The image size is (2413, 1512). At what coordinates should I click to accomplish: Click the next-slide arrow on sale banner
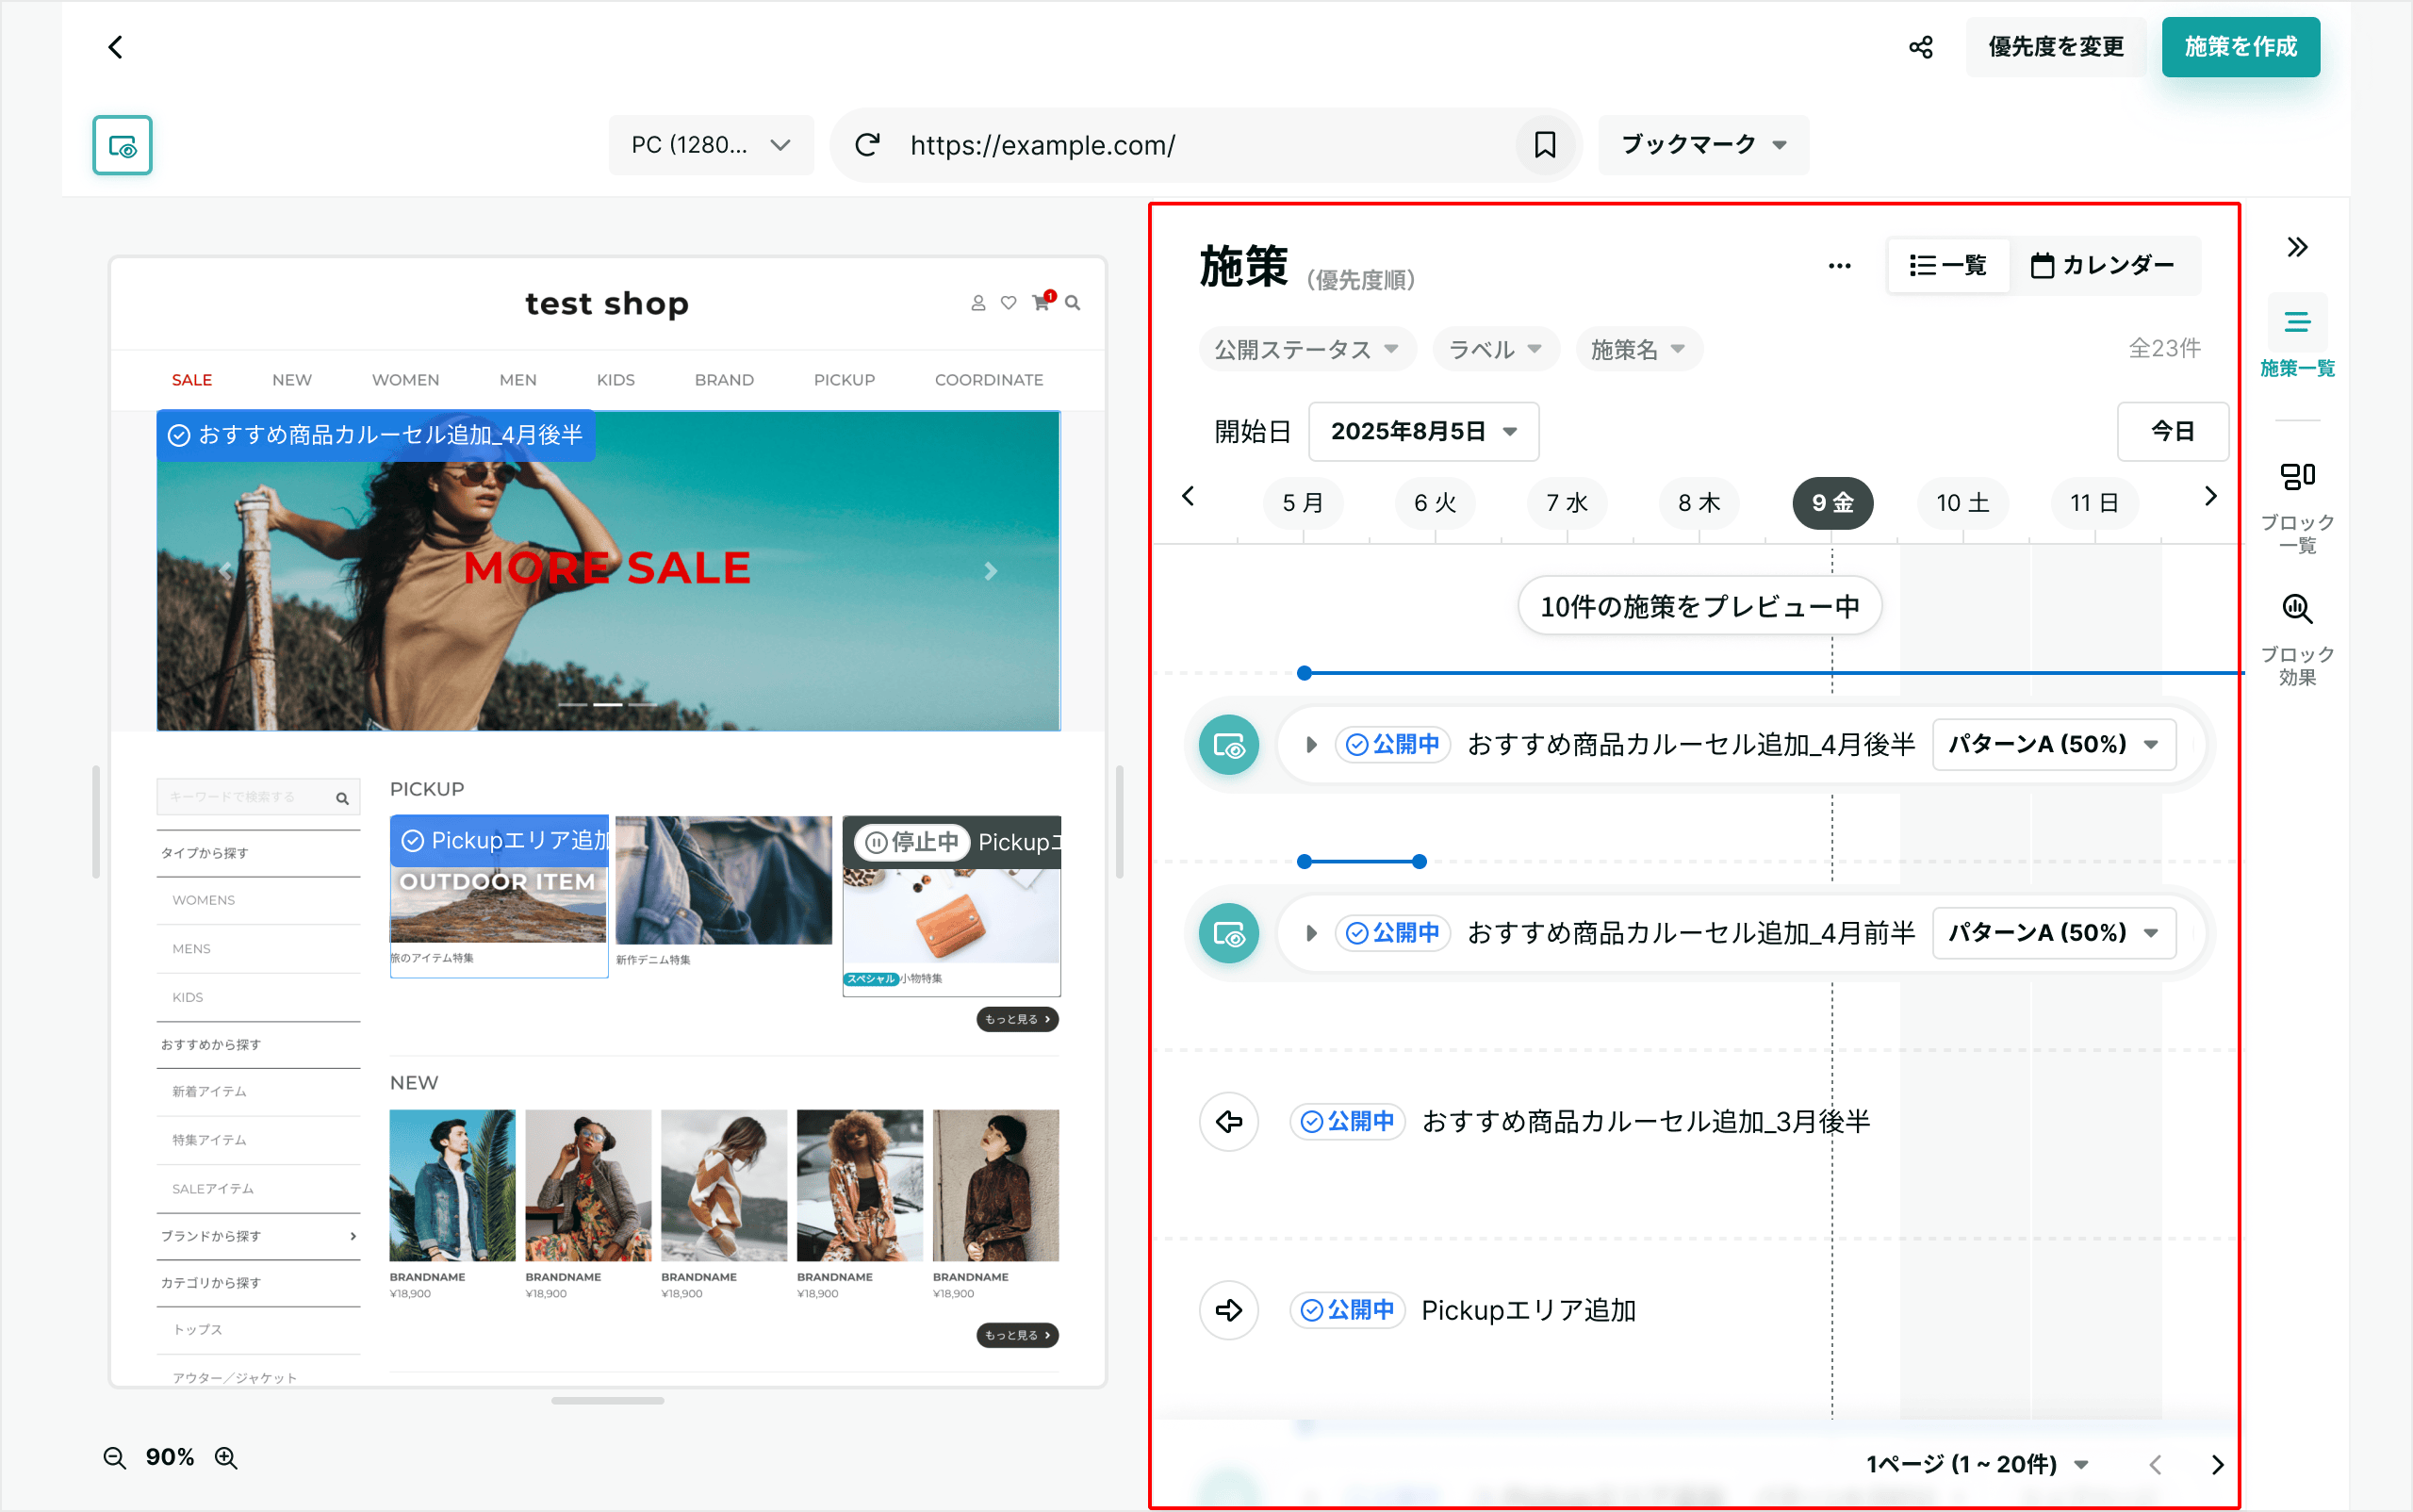[x=990, y=571]
